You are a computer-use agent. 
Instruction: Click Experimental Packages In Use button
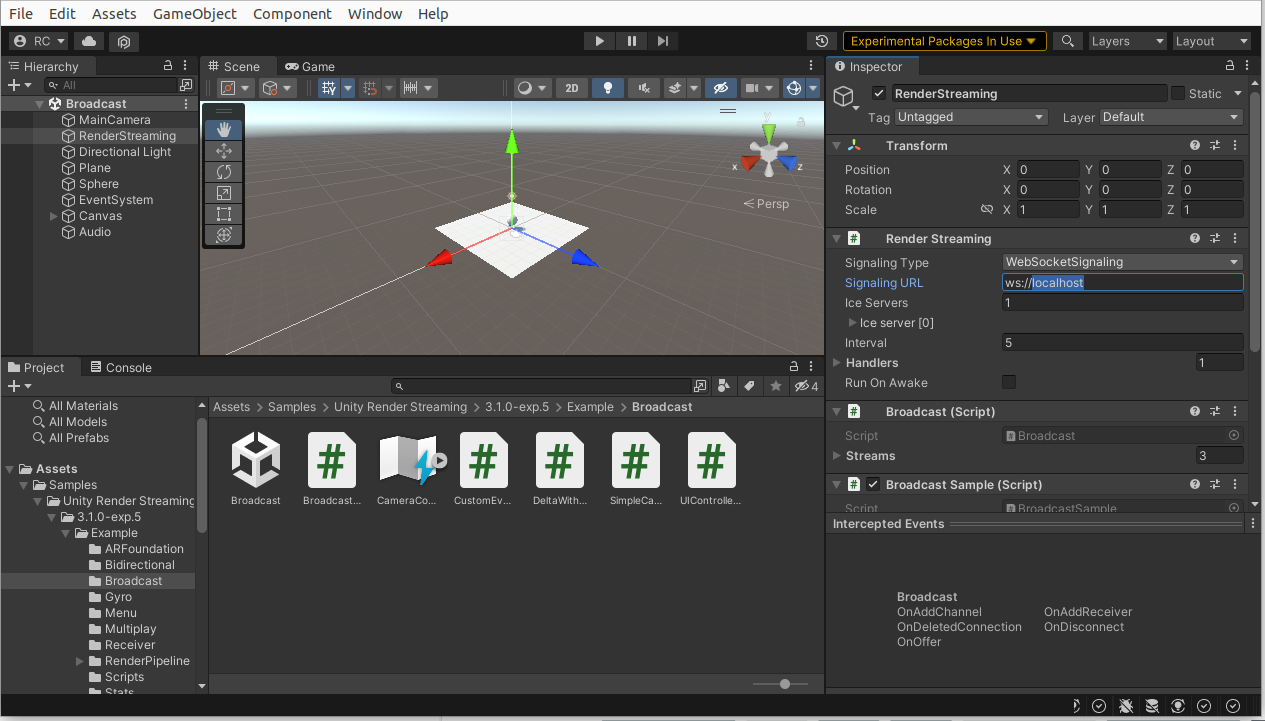945,41
